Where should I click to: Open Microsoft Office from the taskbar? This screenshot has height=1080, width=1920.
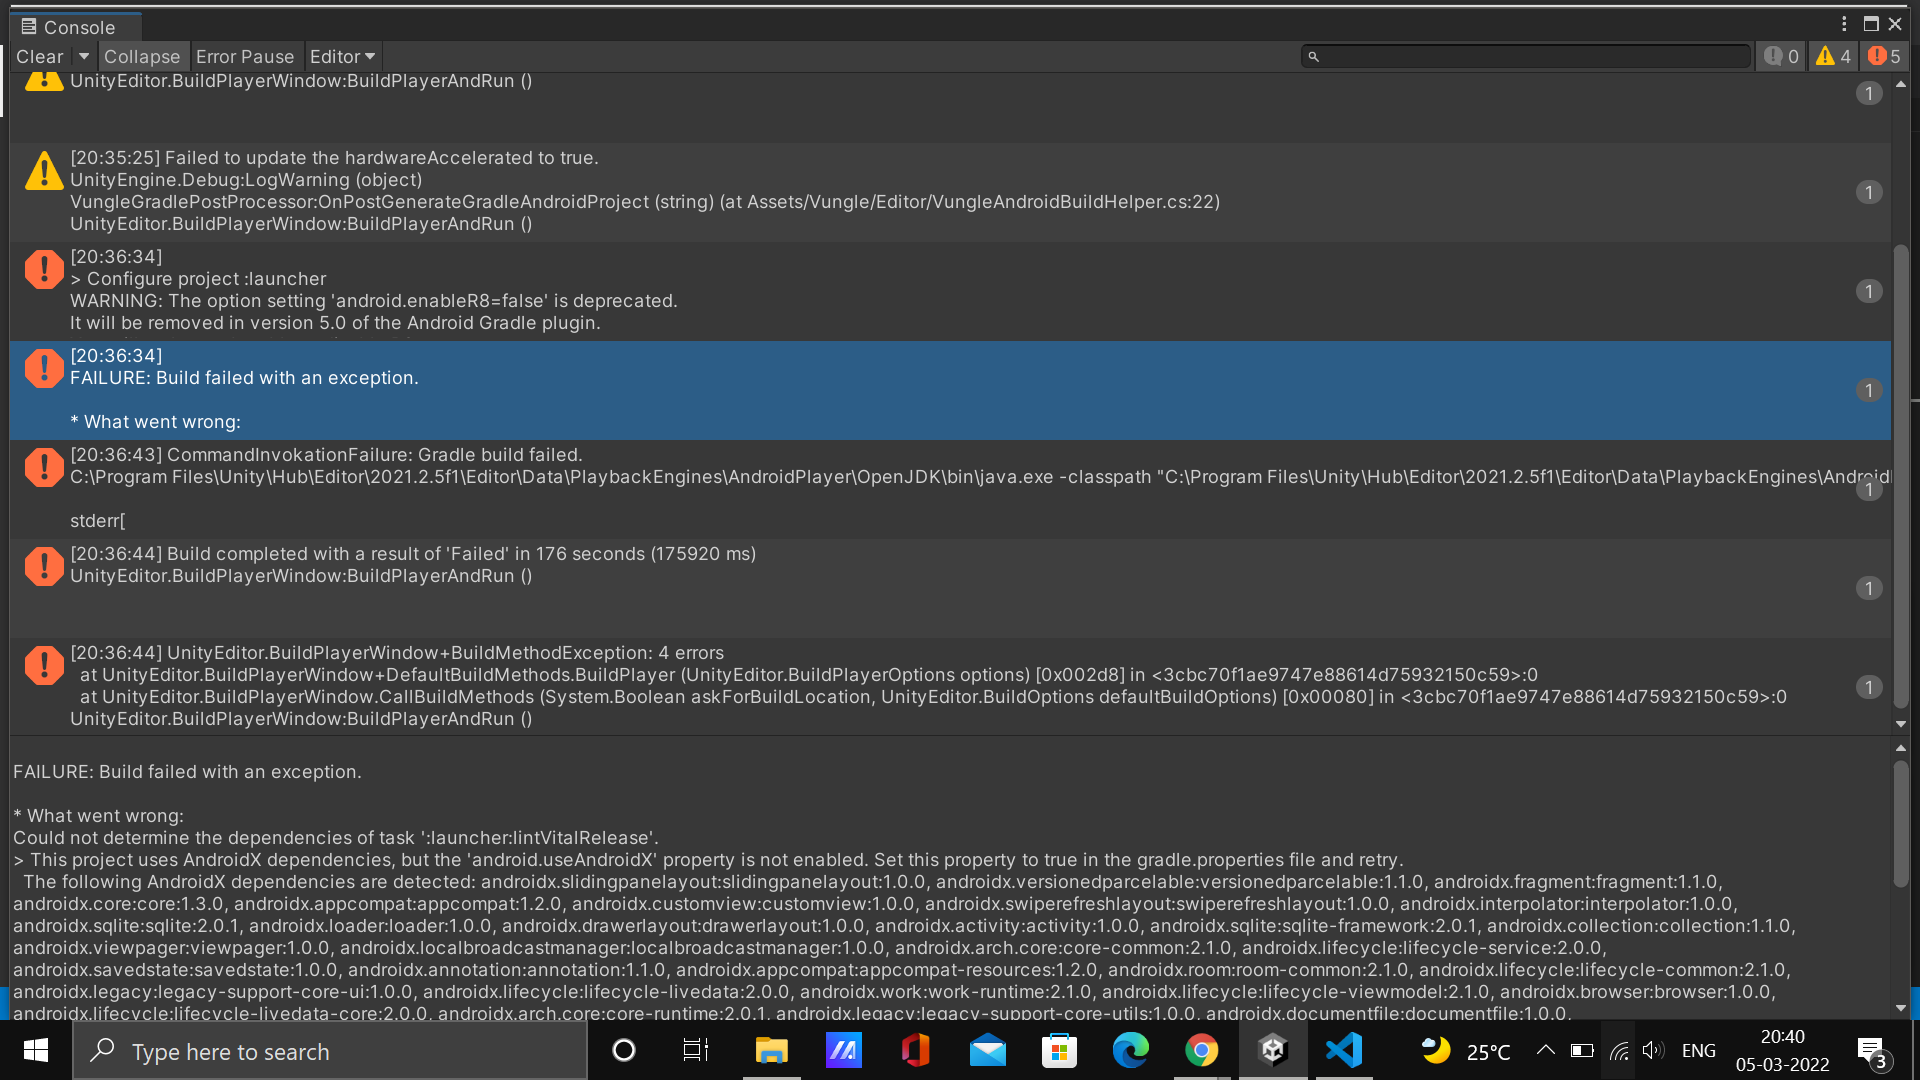[x=916, y=1050]
